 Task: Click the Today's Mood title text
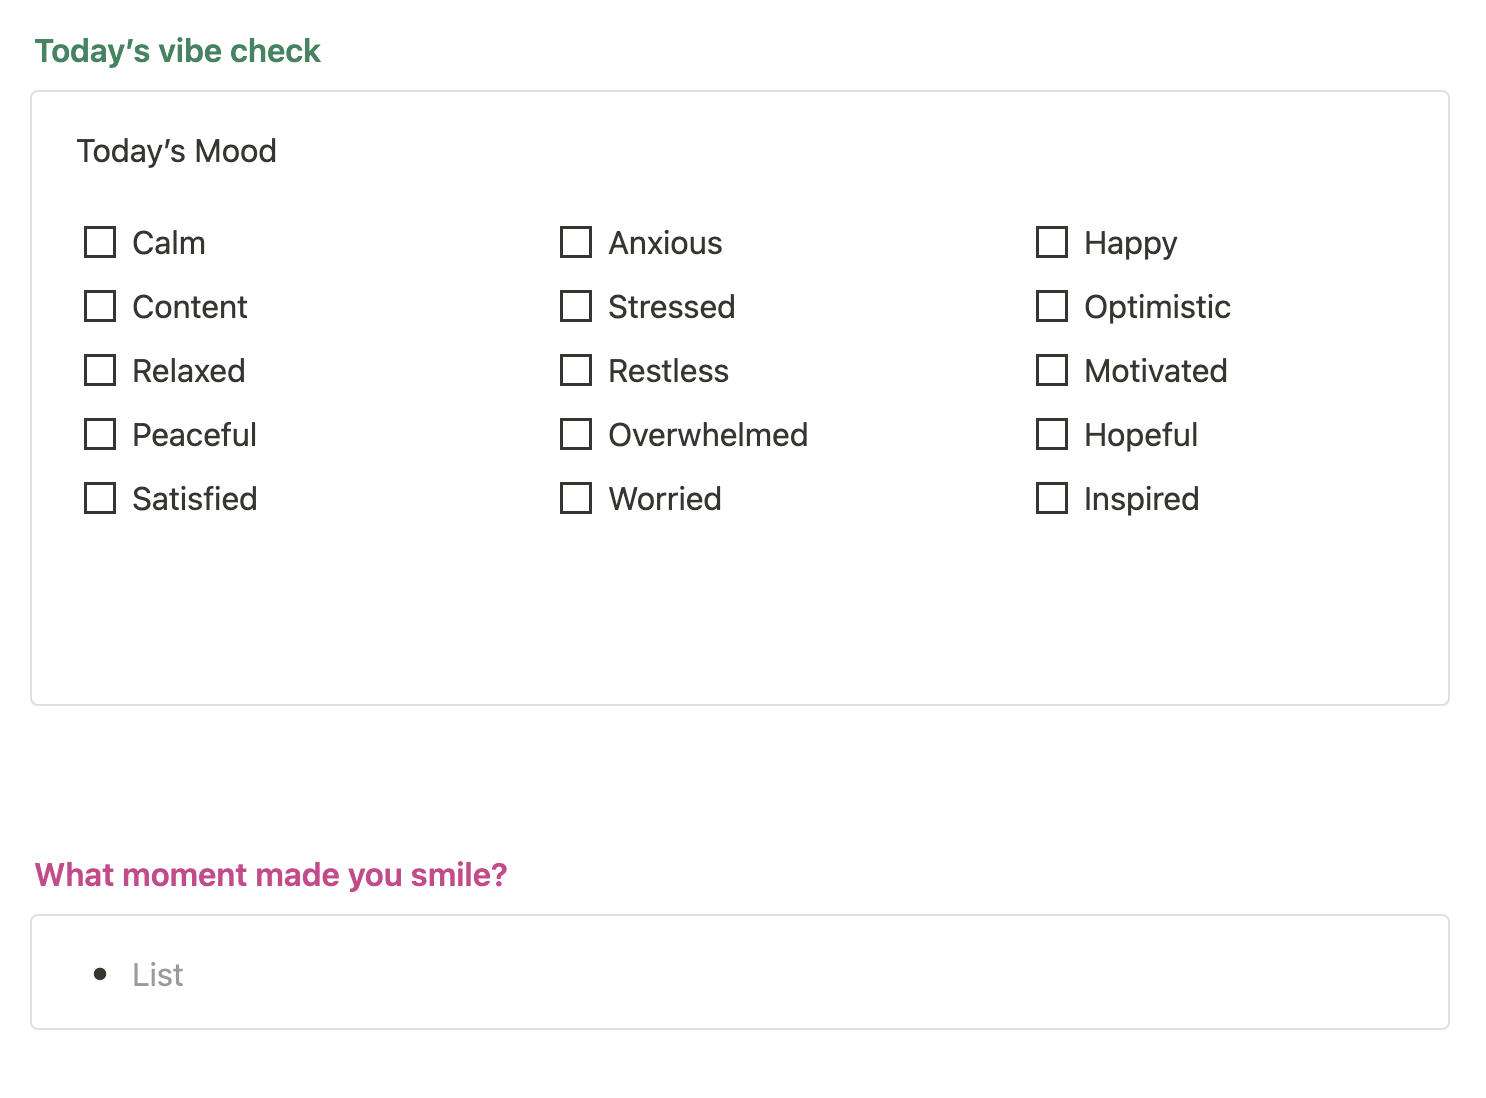coord(177,151)
